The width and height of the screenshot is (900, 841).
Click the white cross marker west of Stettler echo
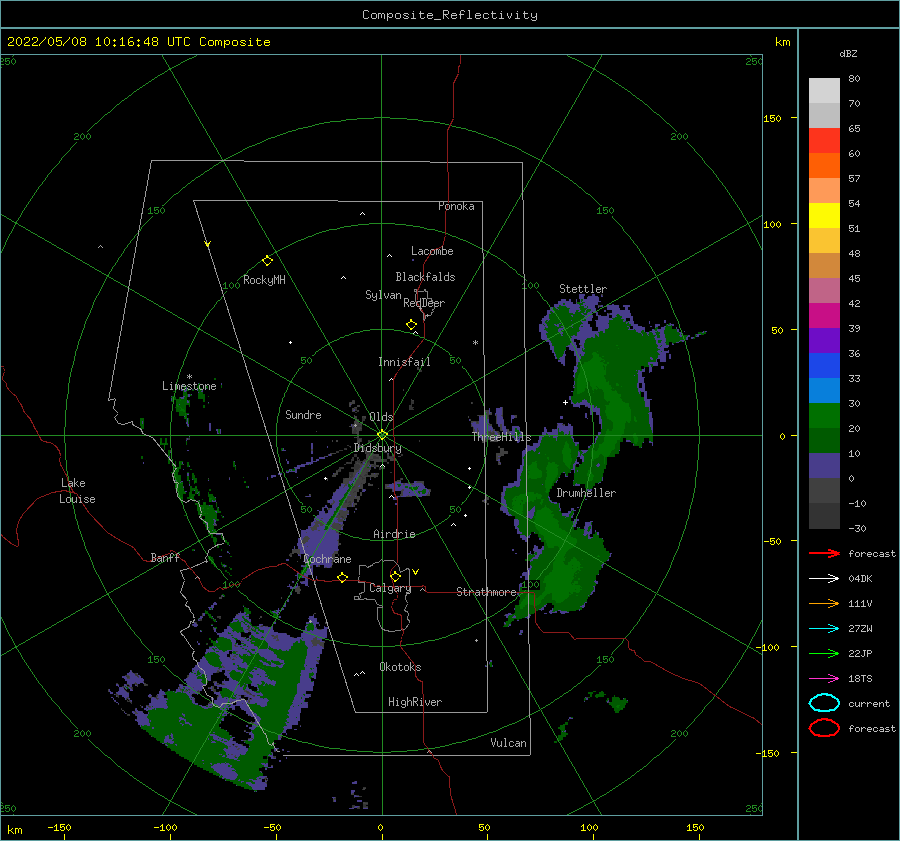pos(565,402)
